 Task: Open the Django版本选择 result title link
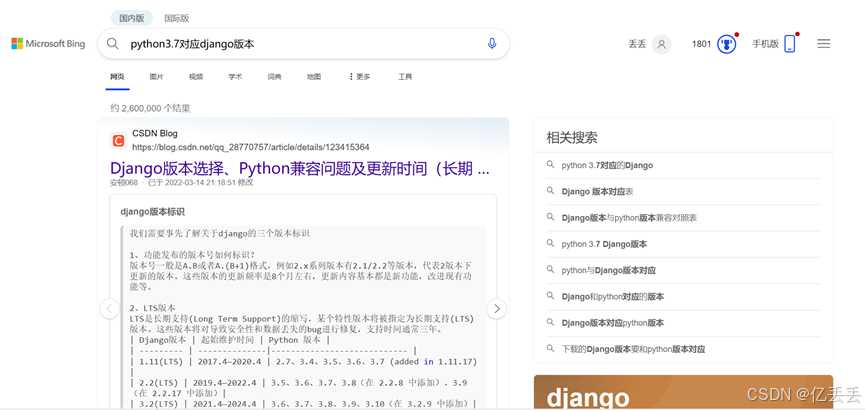300,168
